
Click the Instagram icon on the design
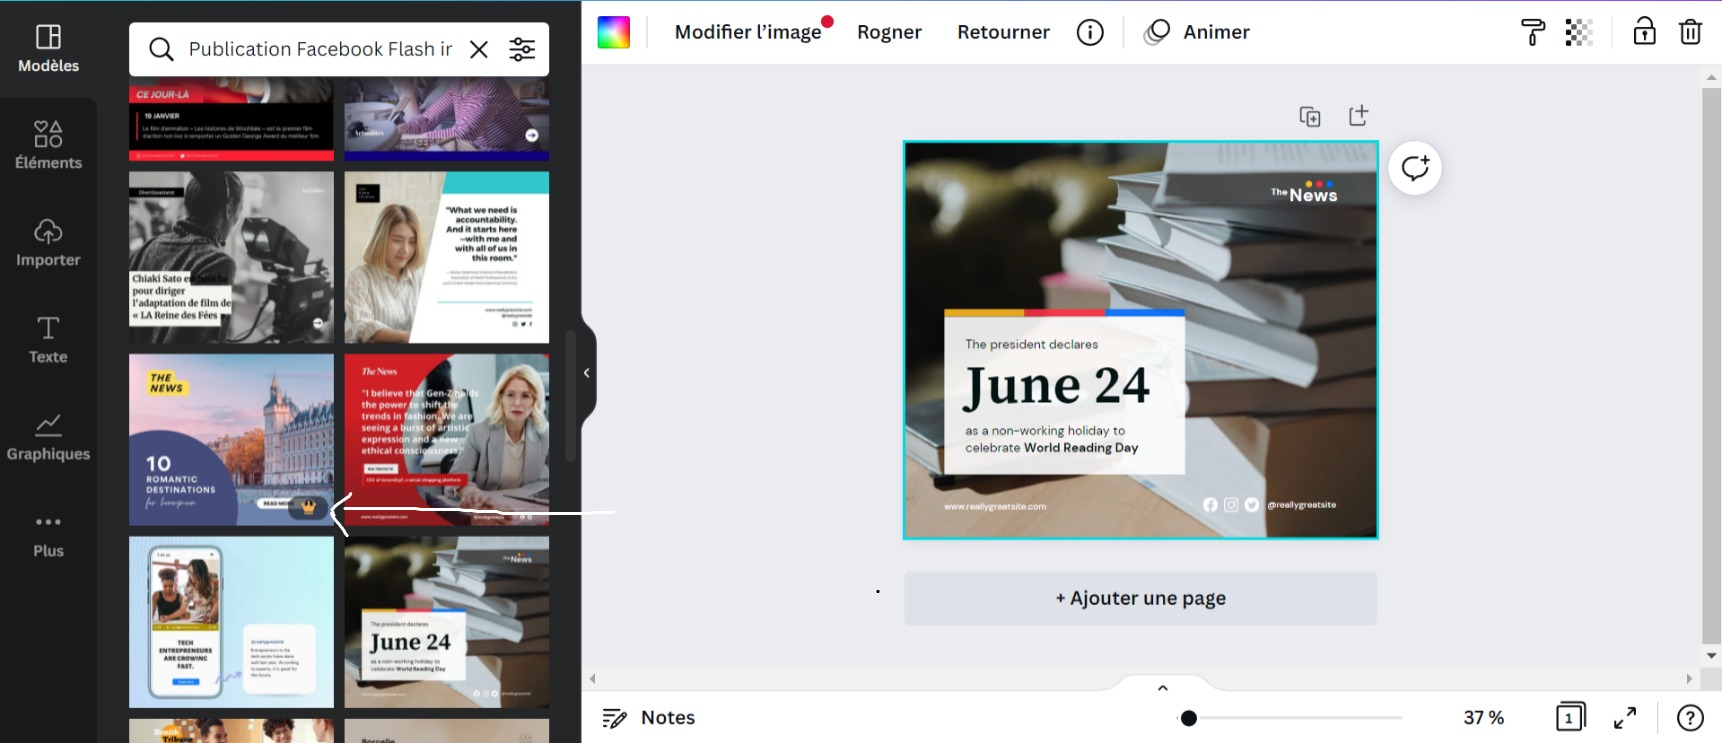pyautogui.click(x=1231, y=505)
